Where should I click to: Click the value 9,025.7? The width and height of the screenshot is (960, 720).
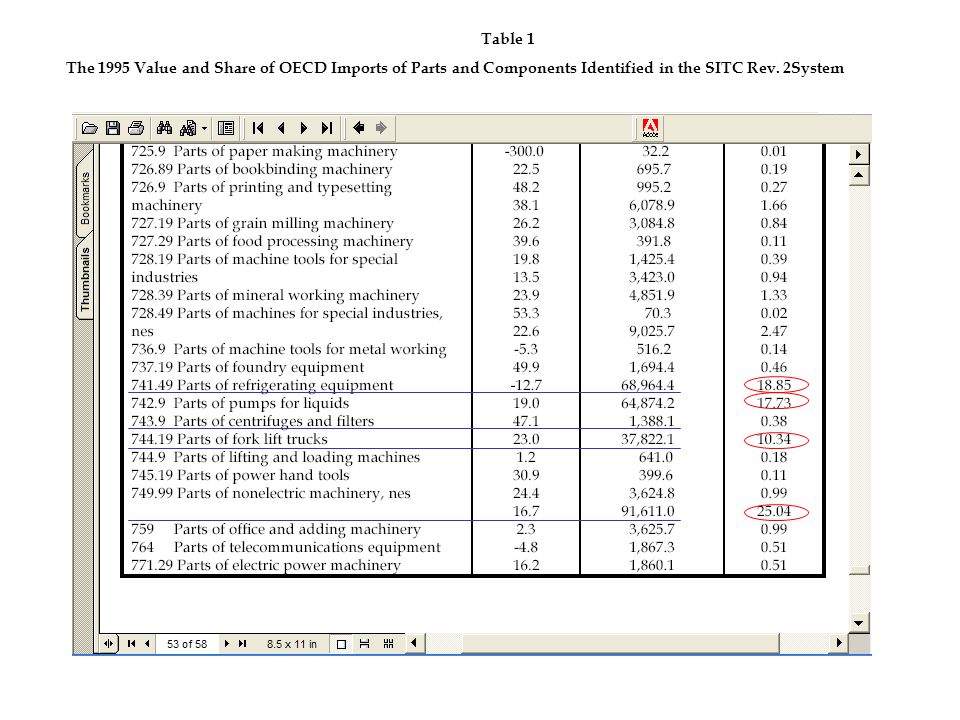point(651,331)
